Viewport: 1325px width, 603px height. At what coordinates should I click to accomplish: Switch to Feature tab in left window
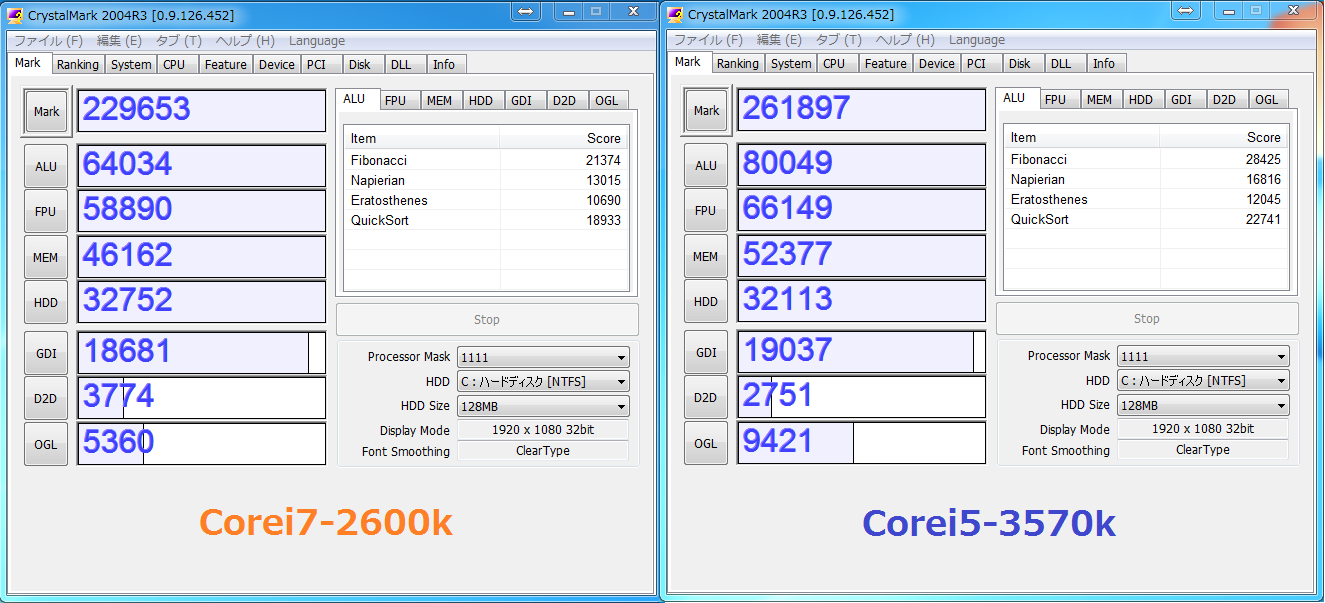coord(225,65)
